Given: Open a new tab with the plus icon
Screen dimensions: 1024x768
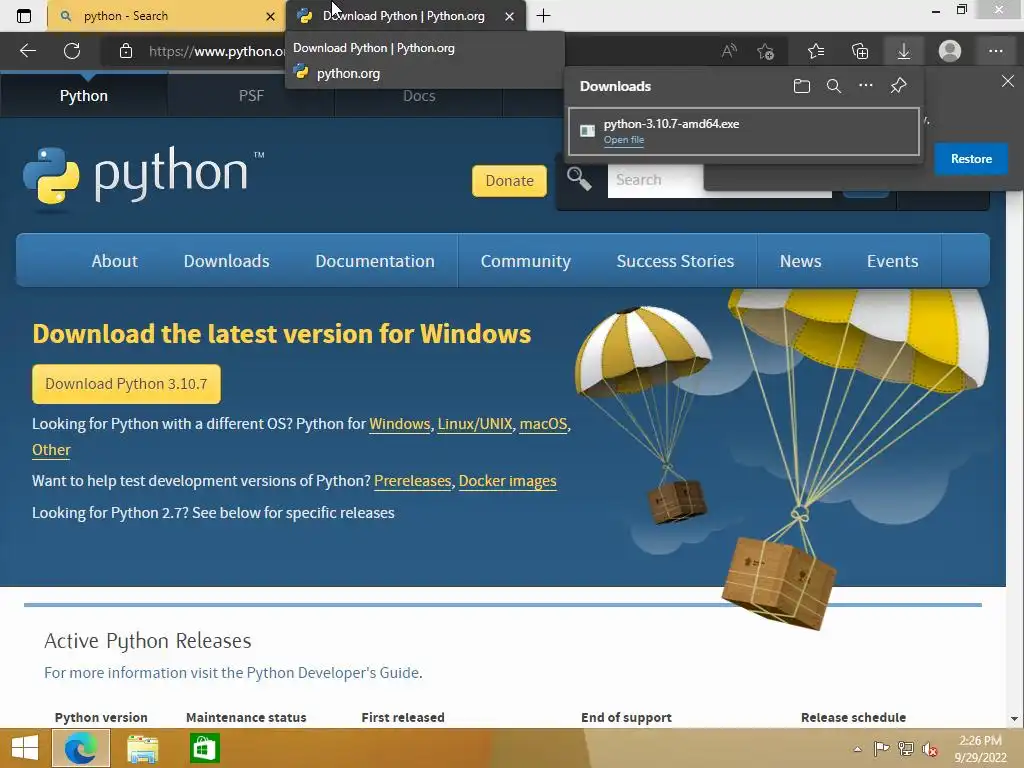Looking at the screenshot, I should click(543, 16).
